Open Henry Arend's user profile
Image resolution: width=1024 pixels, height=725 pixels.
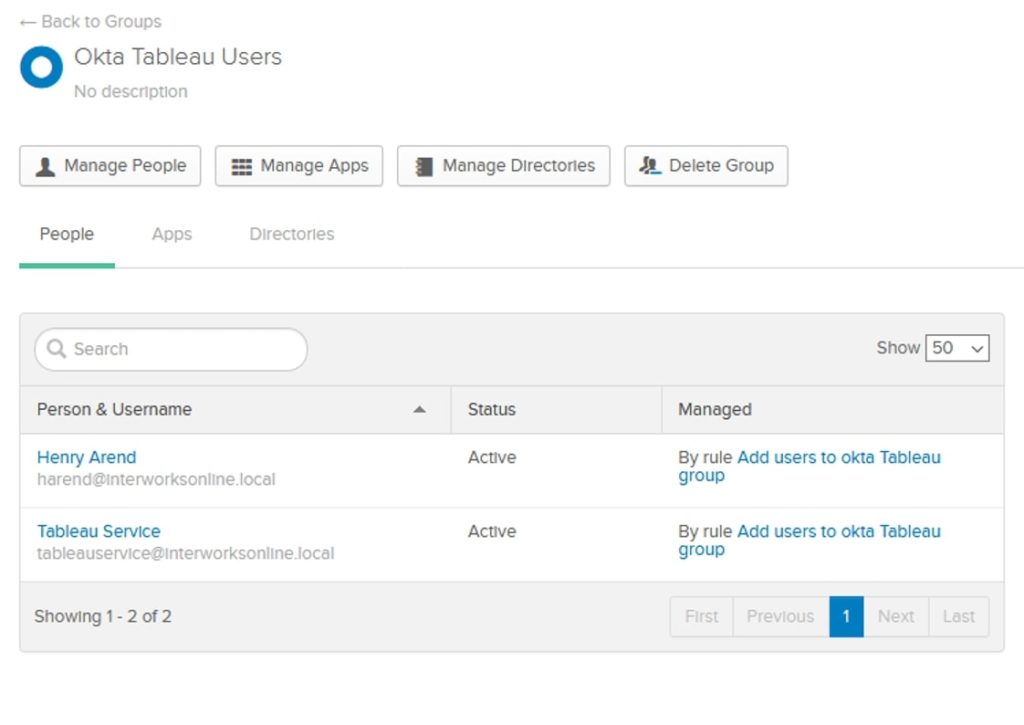[x=86, y=457]
